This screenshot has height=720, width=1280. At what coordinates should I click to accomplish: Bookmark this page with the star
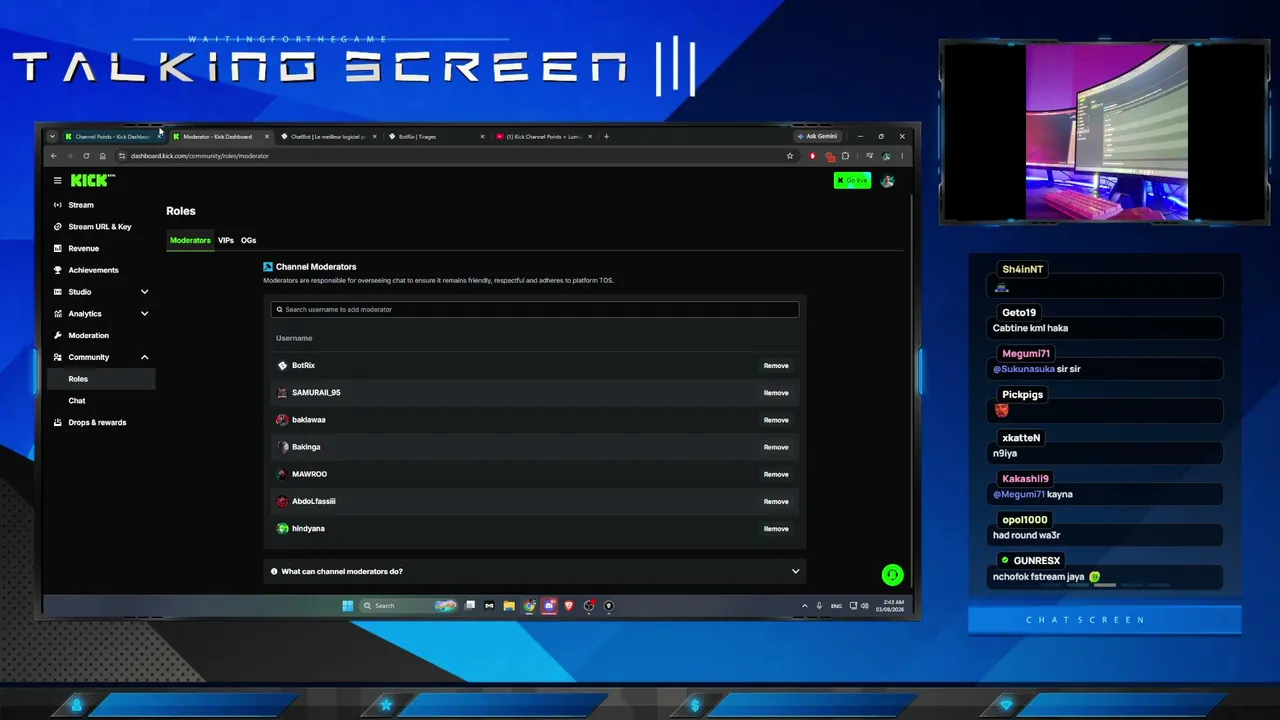[790, 156]
